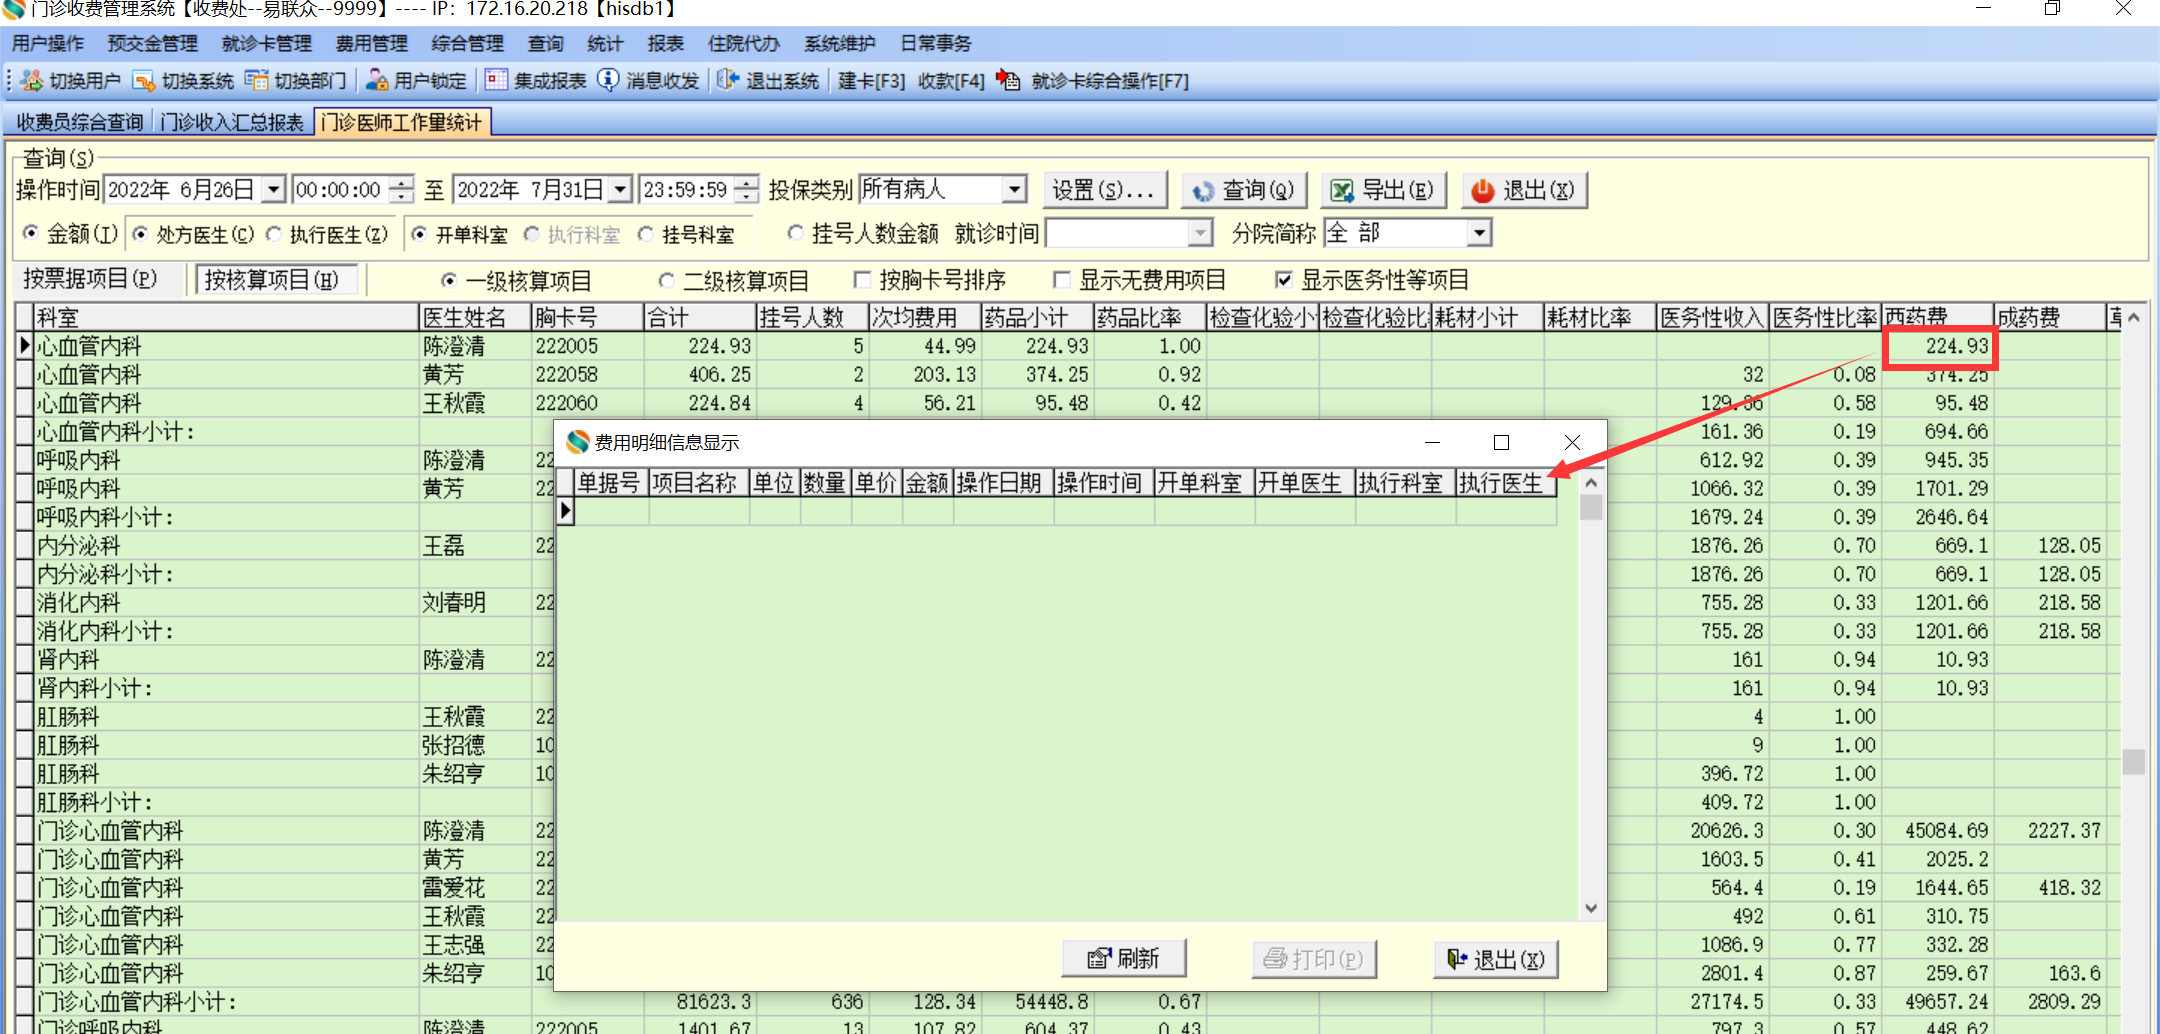2160x1034 pixels.
Task: Switch to 按票据项目(P) view
Action: pyautogui.click(x=90, y=279)
